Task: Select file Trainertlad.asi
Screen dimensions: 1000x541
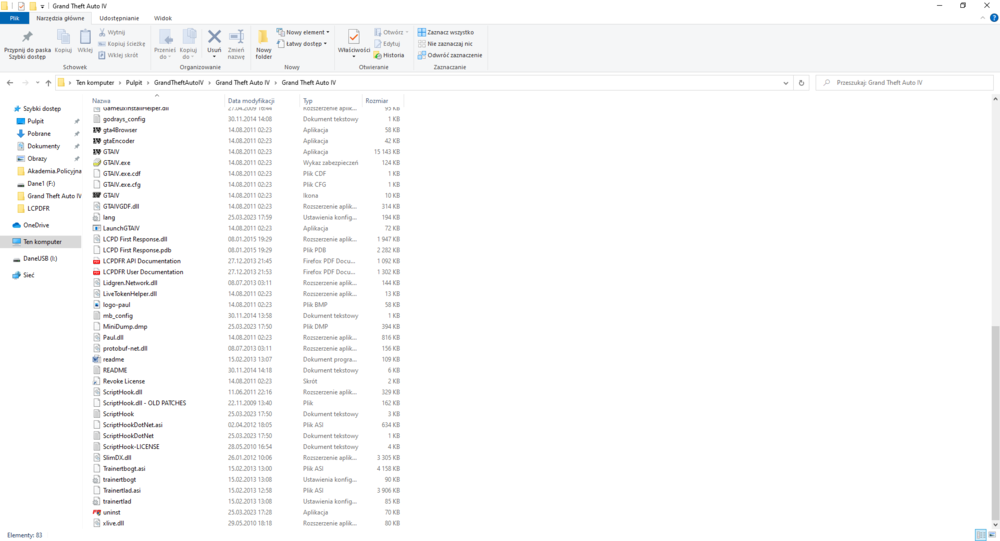Action: [x=121, y=491]
